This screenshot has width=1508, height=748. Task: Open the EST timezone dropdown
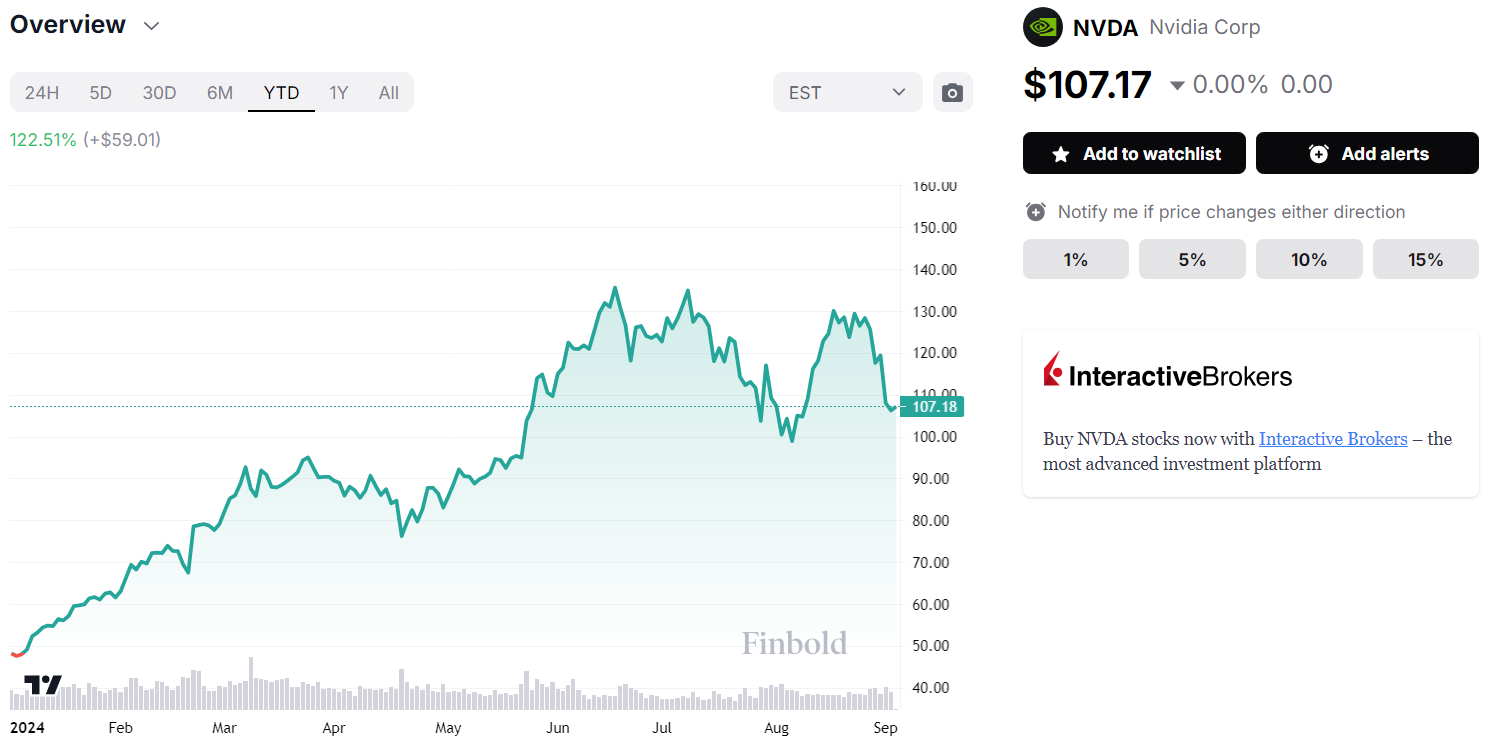[847, 93]
